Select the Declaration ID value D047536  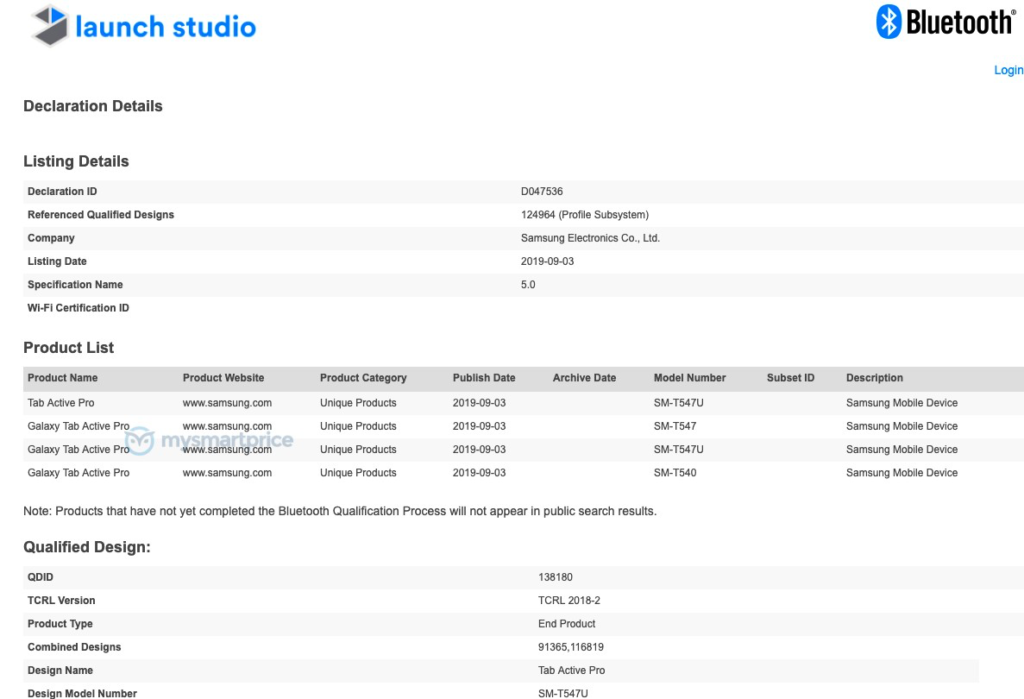click(x=541, y=191)
